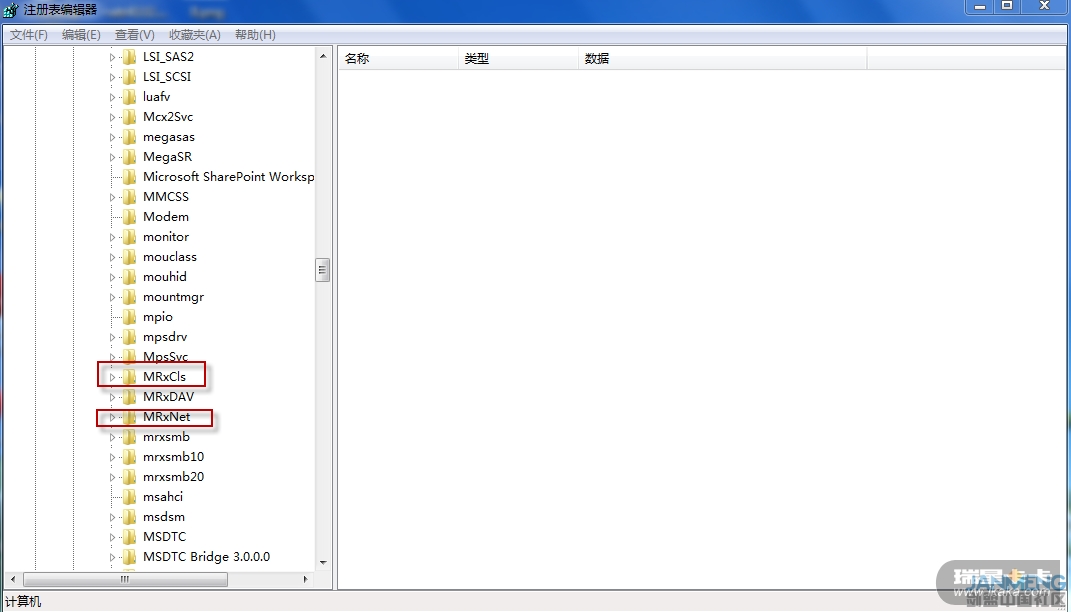Image resolution: width=1071 pixels, height=612 pixels.
Task: Click the Modem folder icon
Action: [129, 217]
